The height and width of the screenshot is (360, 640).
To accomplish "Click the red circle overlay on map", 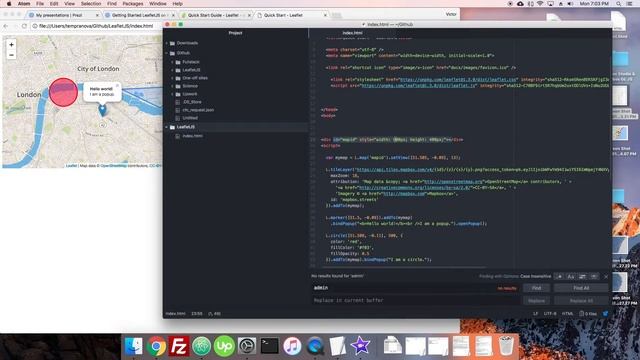I will [63, 92].
